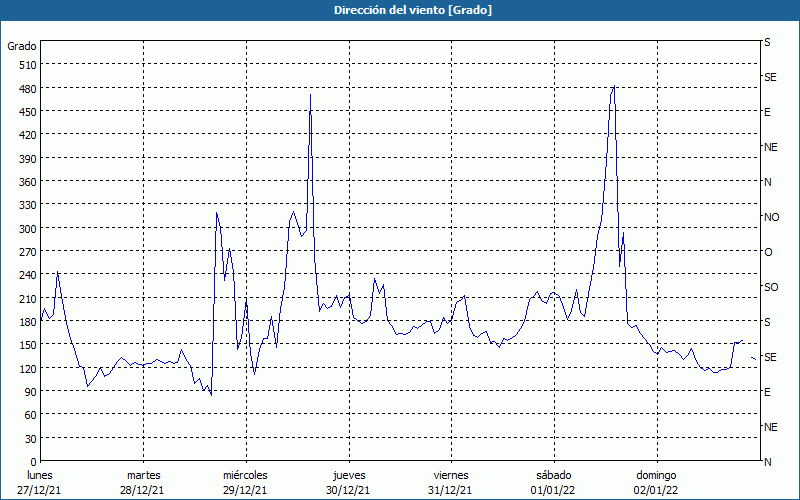Click the 180 value on the y-axis
The width and height of the screenshot is (800, 500).
click(28, 321)
